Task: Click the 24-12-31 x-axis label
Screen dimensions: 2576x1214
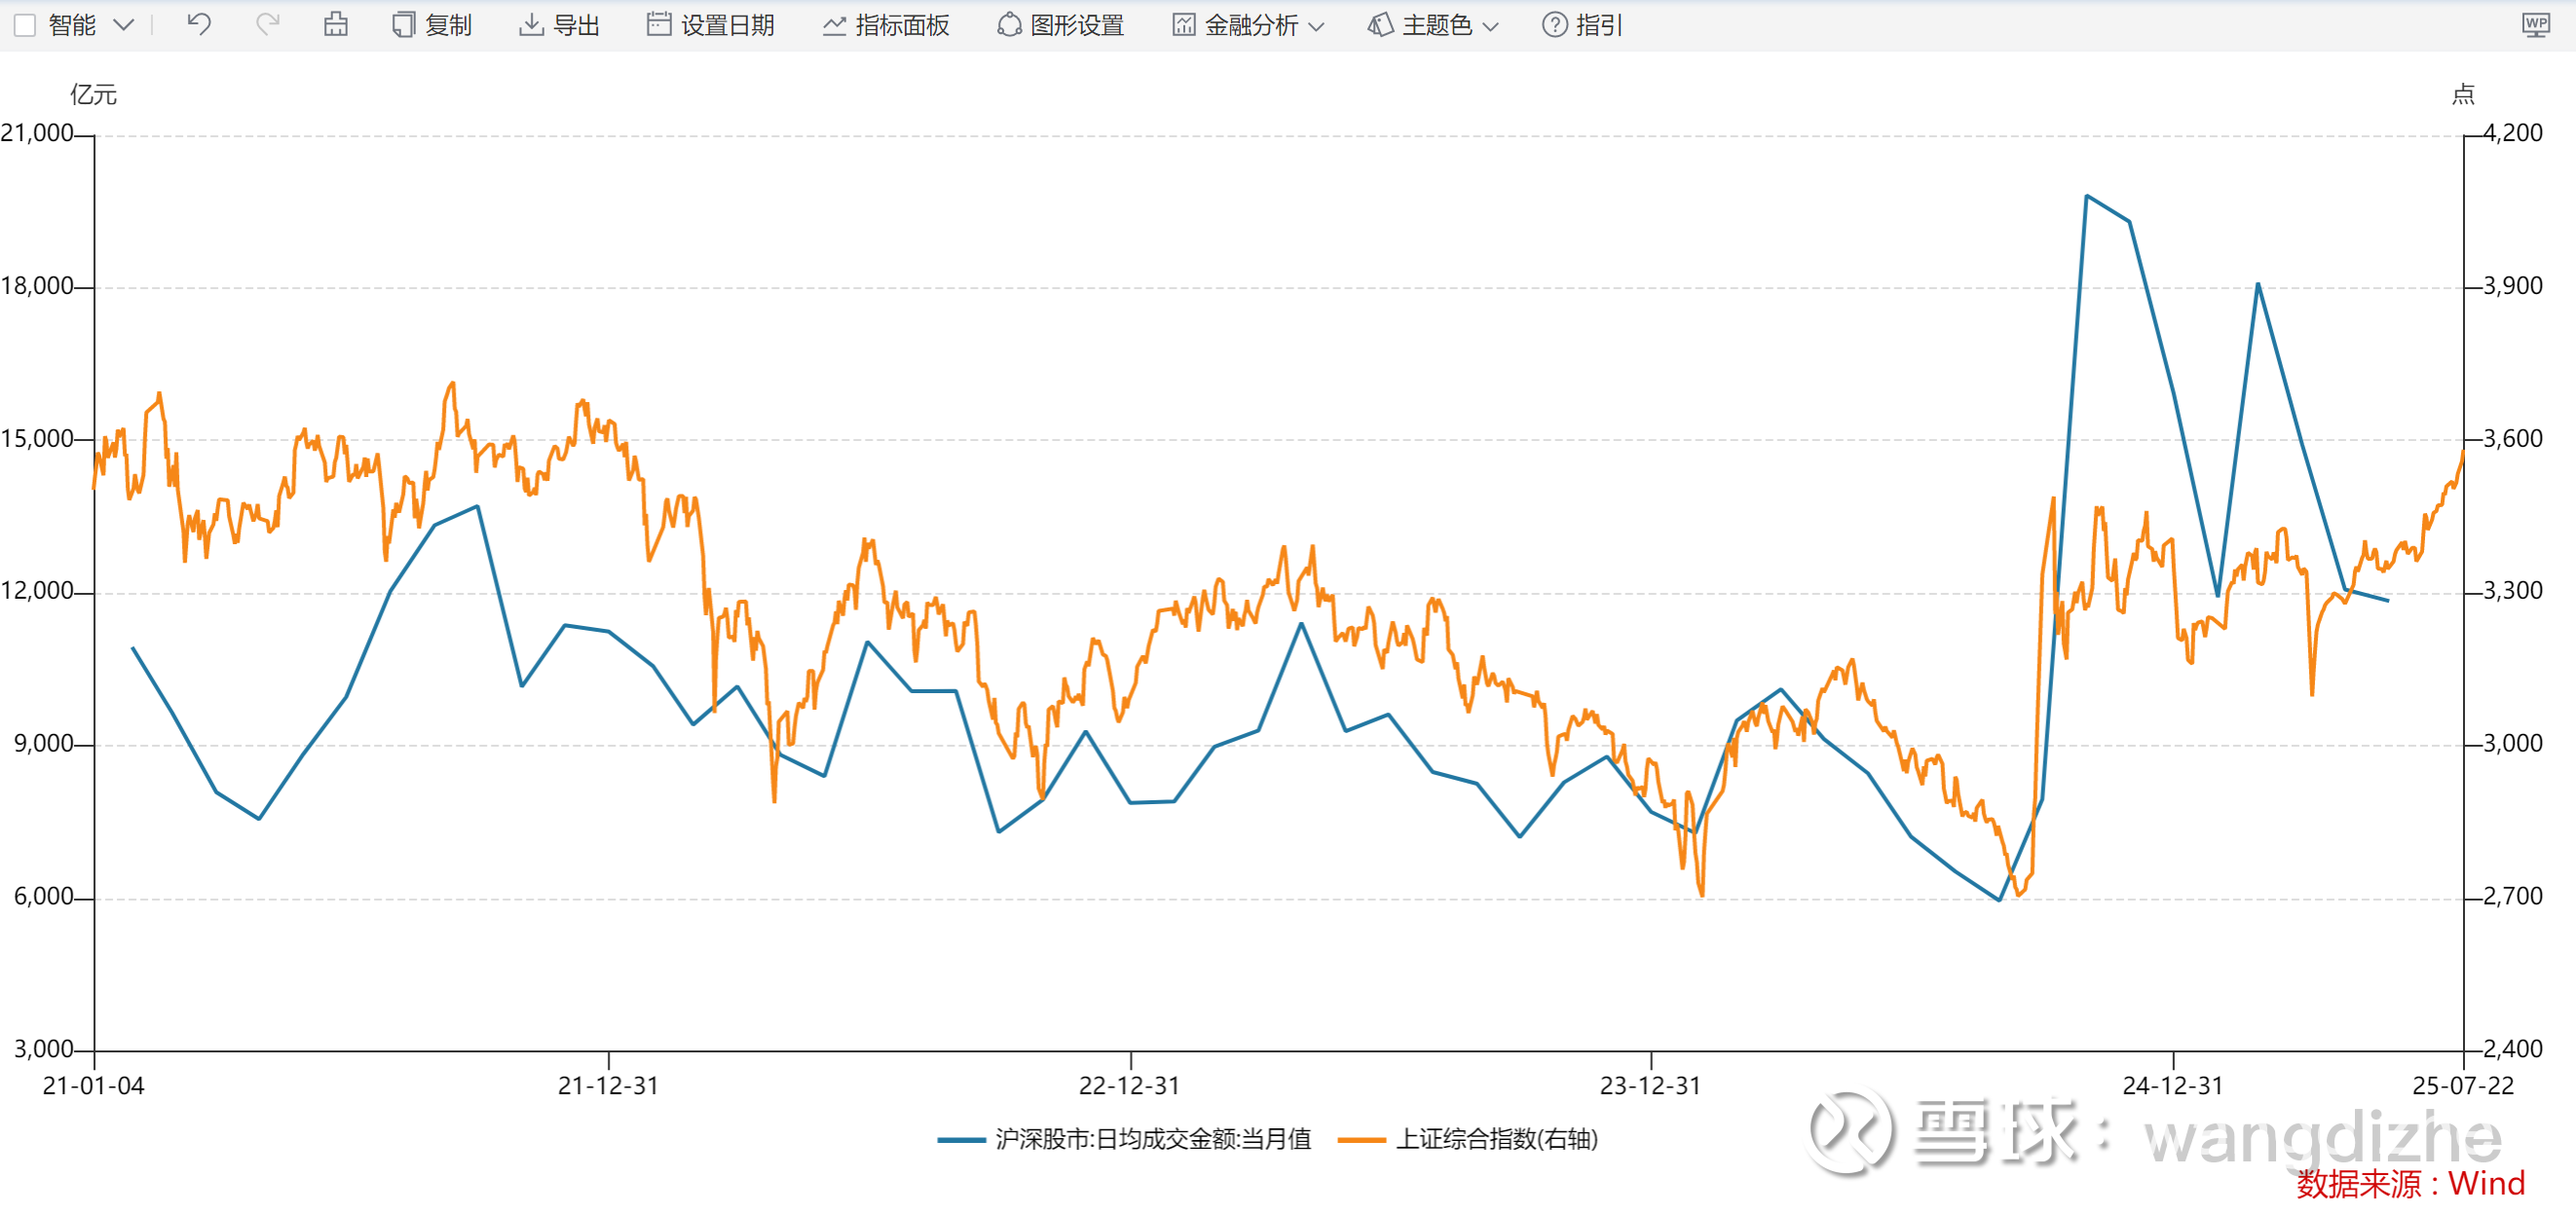Action: pos(2173,1086)
